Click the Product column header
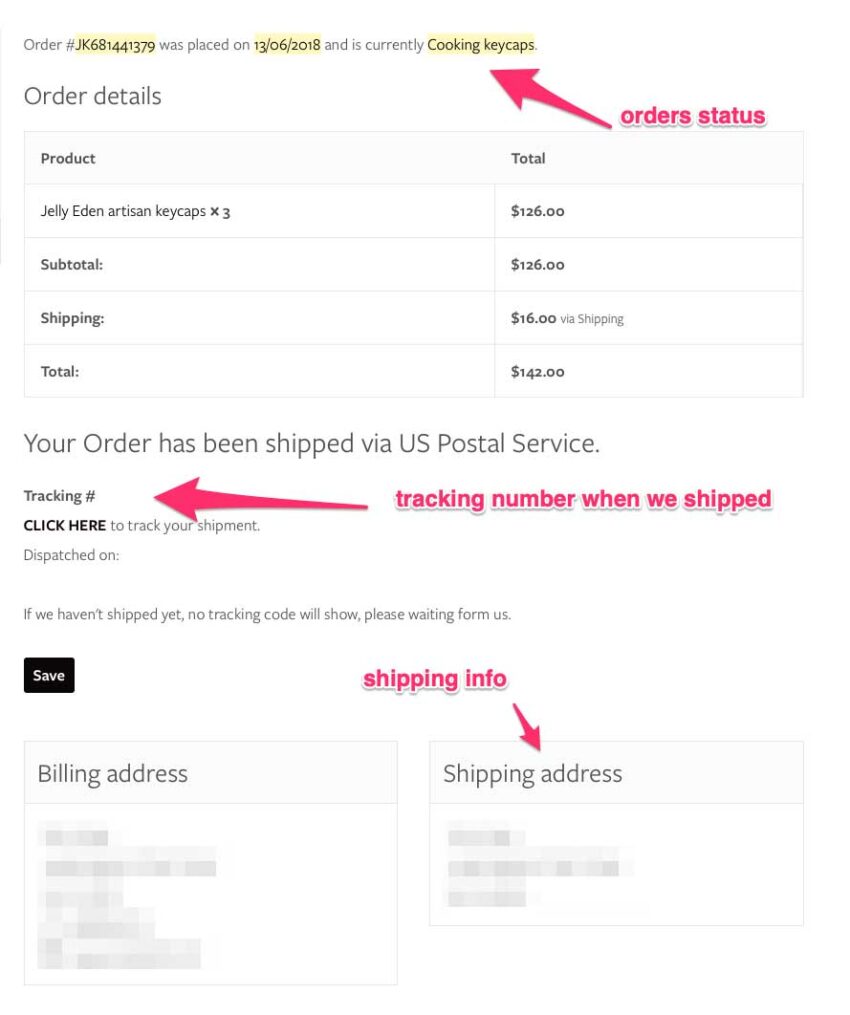Screen dimensions: 850x1015 coord(68,158)
